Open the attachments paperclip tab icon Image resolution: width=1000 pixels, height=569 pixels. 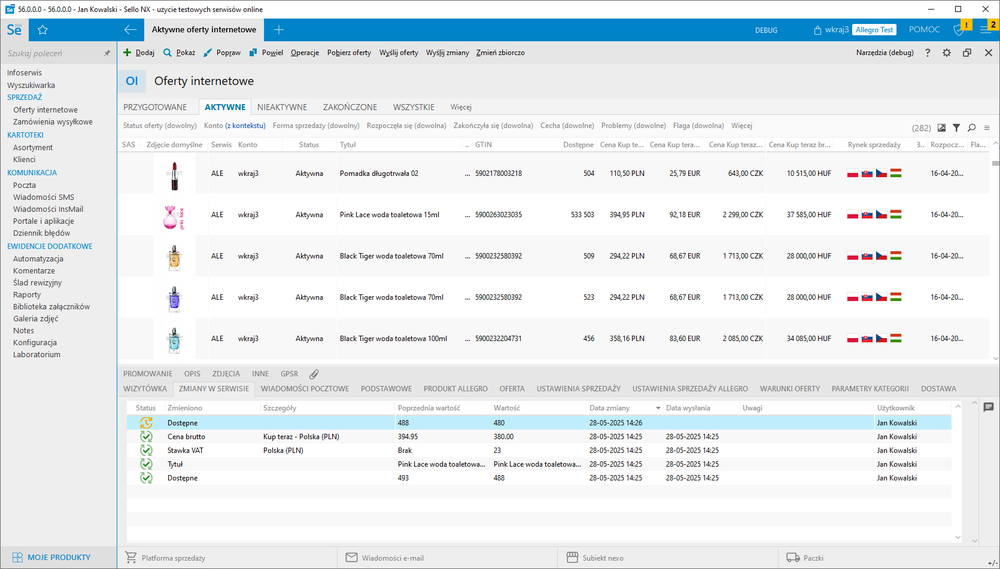click(314, 373)
